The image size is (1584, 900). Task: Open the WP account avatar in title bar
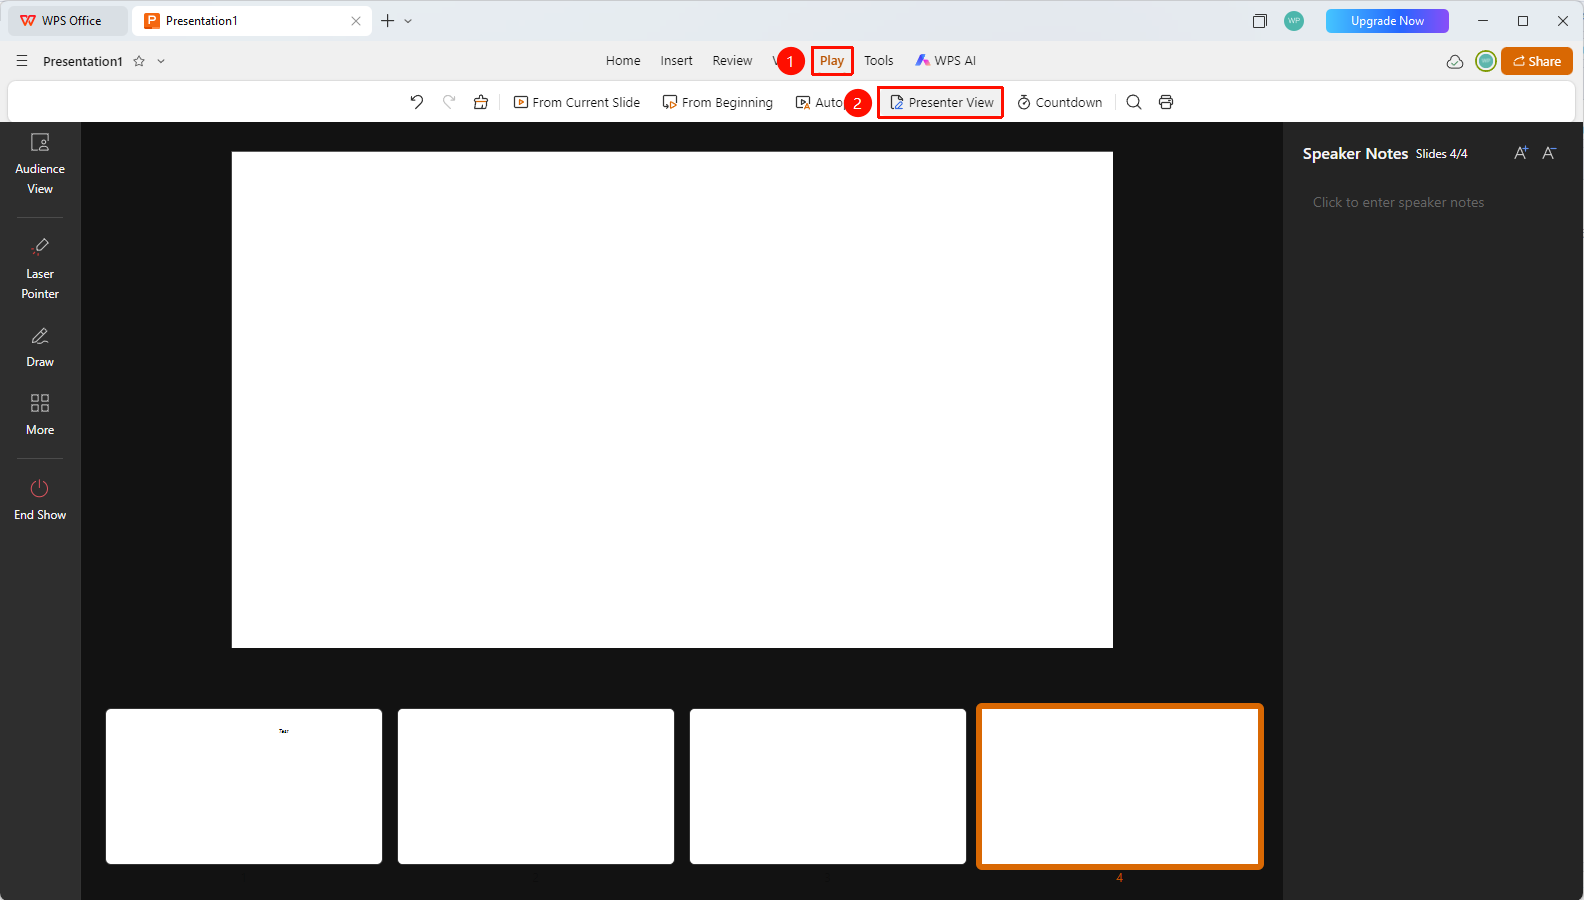(1294, 21)
